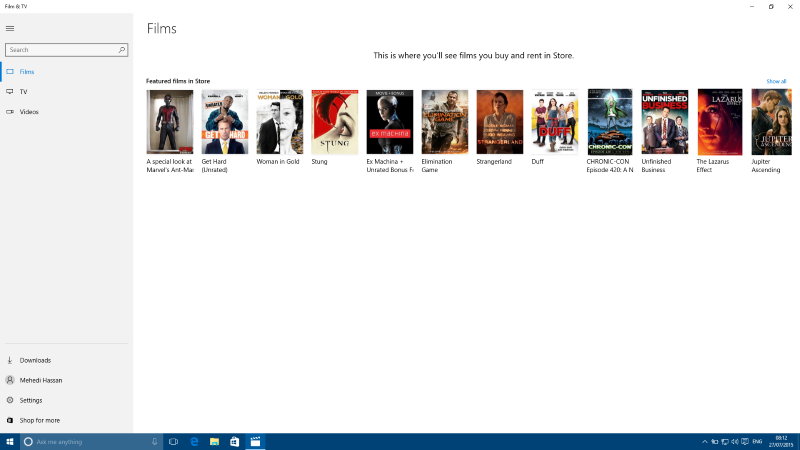Click the taskbar clock and date

(x=781, y=442)
